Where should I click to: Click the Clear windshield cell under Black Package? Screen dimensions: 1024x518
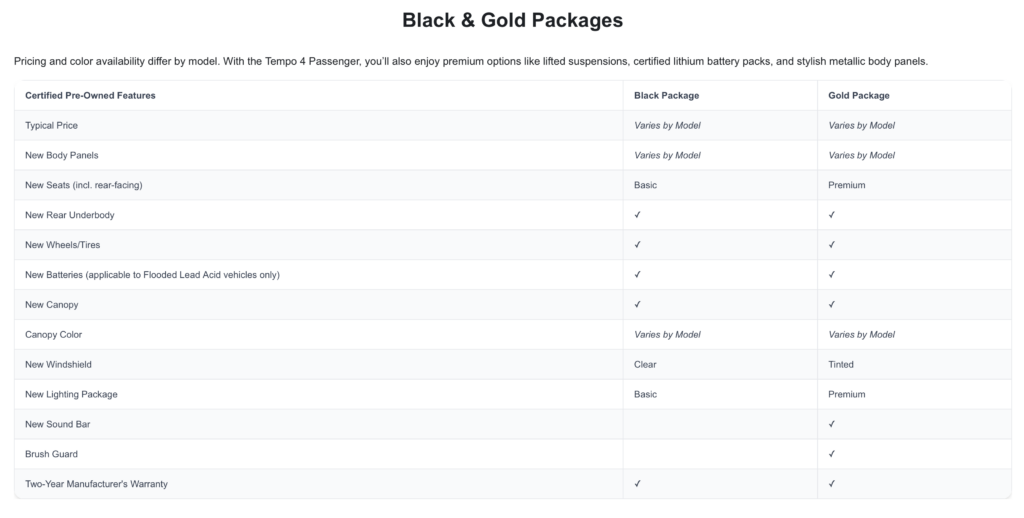[x=645, y=365]
